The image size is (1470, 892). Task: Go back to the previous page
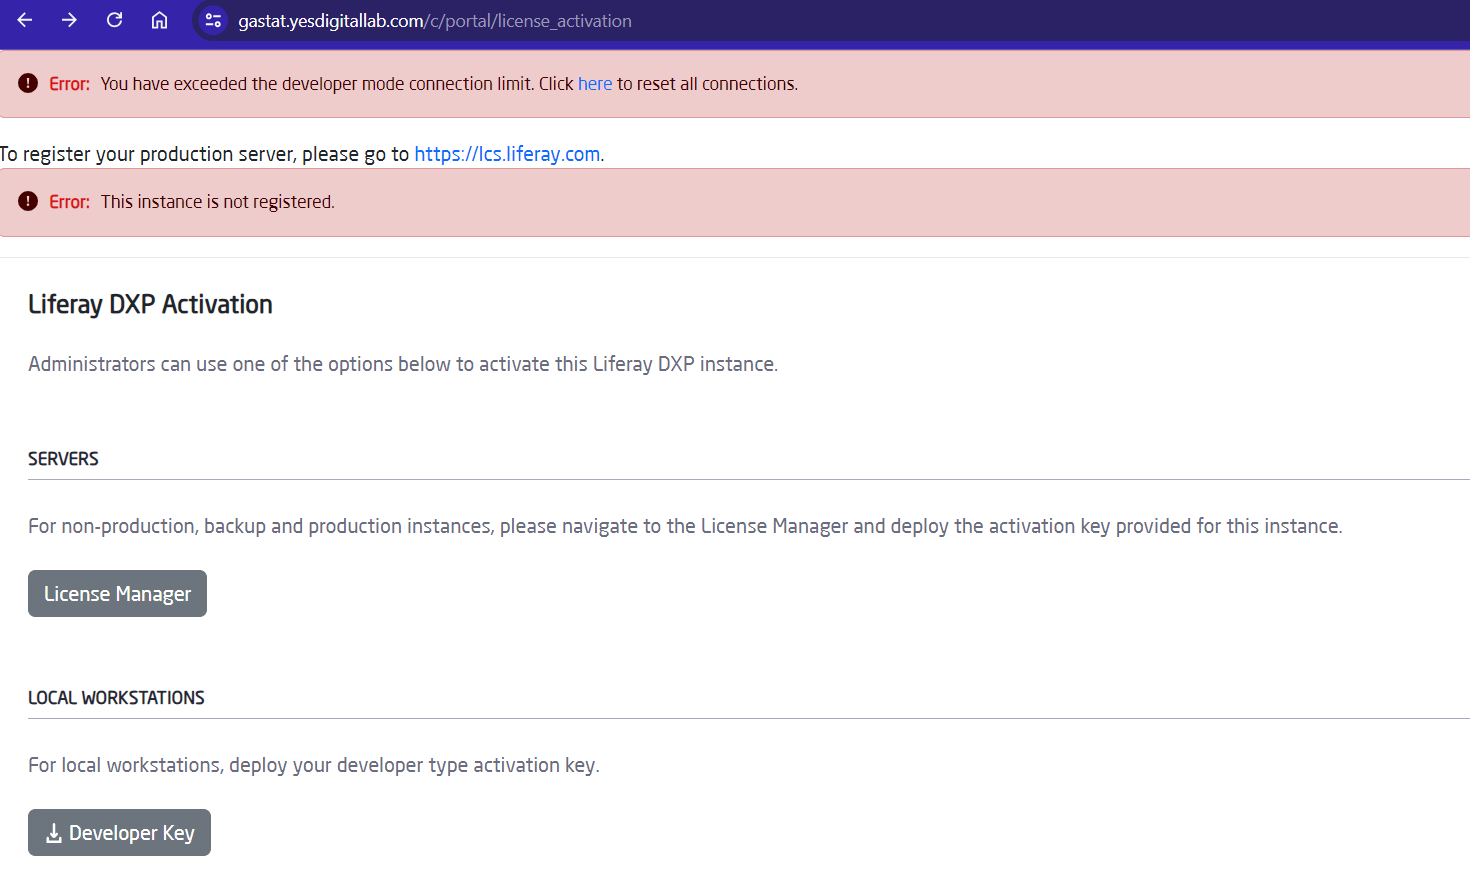[x=25, y=20]
